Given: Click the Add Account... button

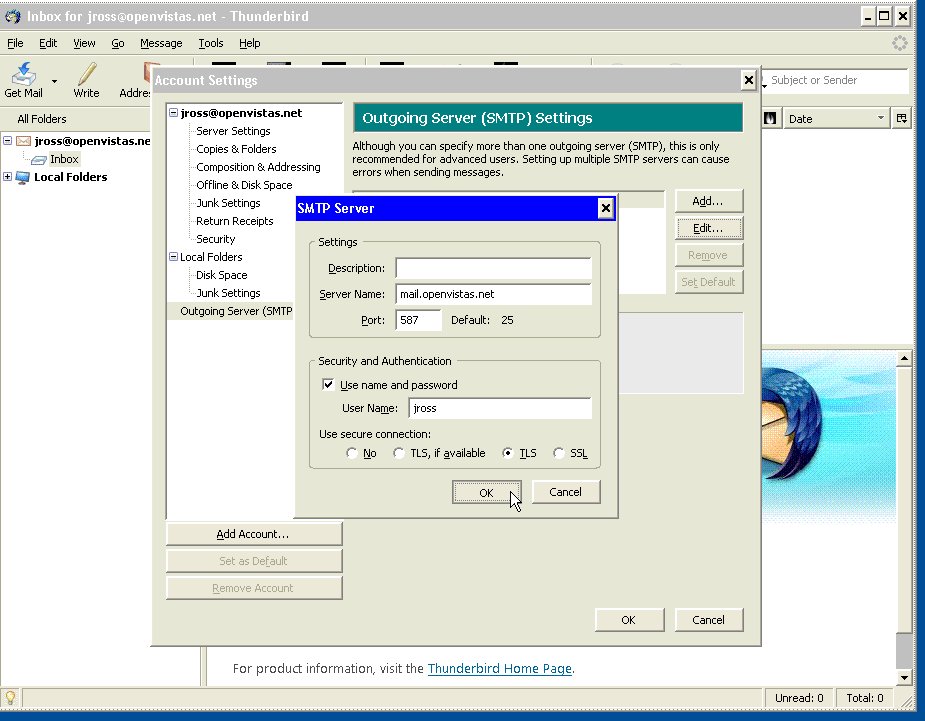Looking at the screenshot, I should (x=254, y=534).
